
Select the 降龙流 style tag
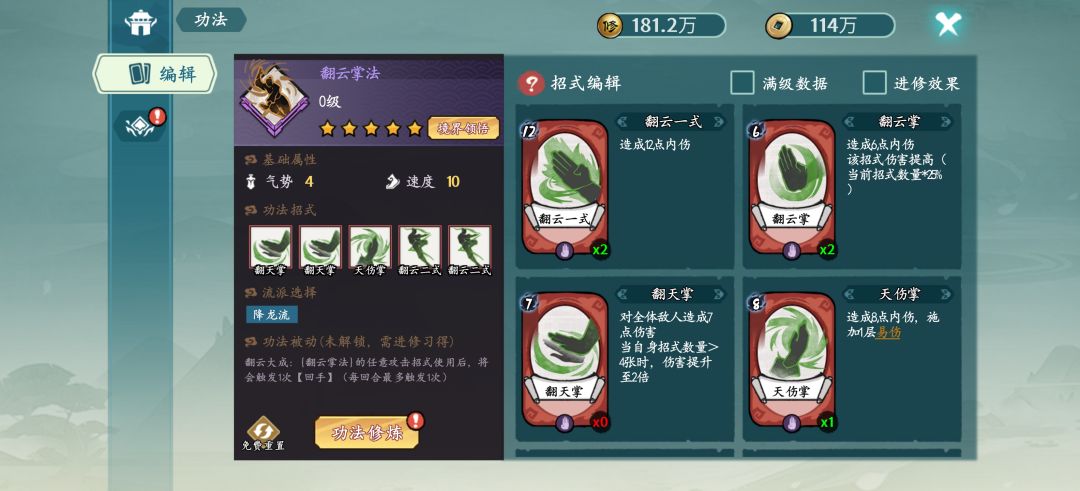272,315
